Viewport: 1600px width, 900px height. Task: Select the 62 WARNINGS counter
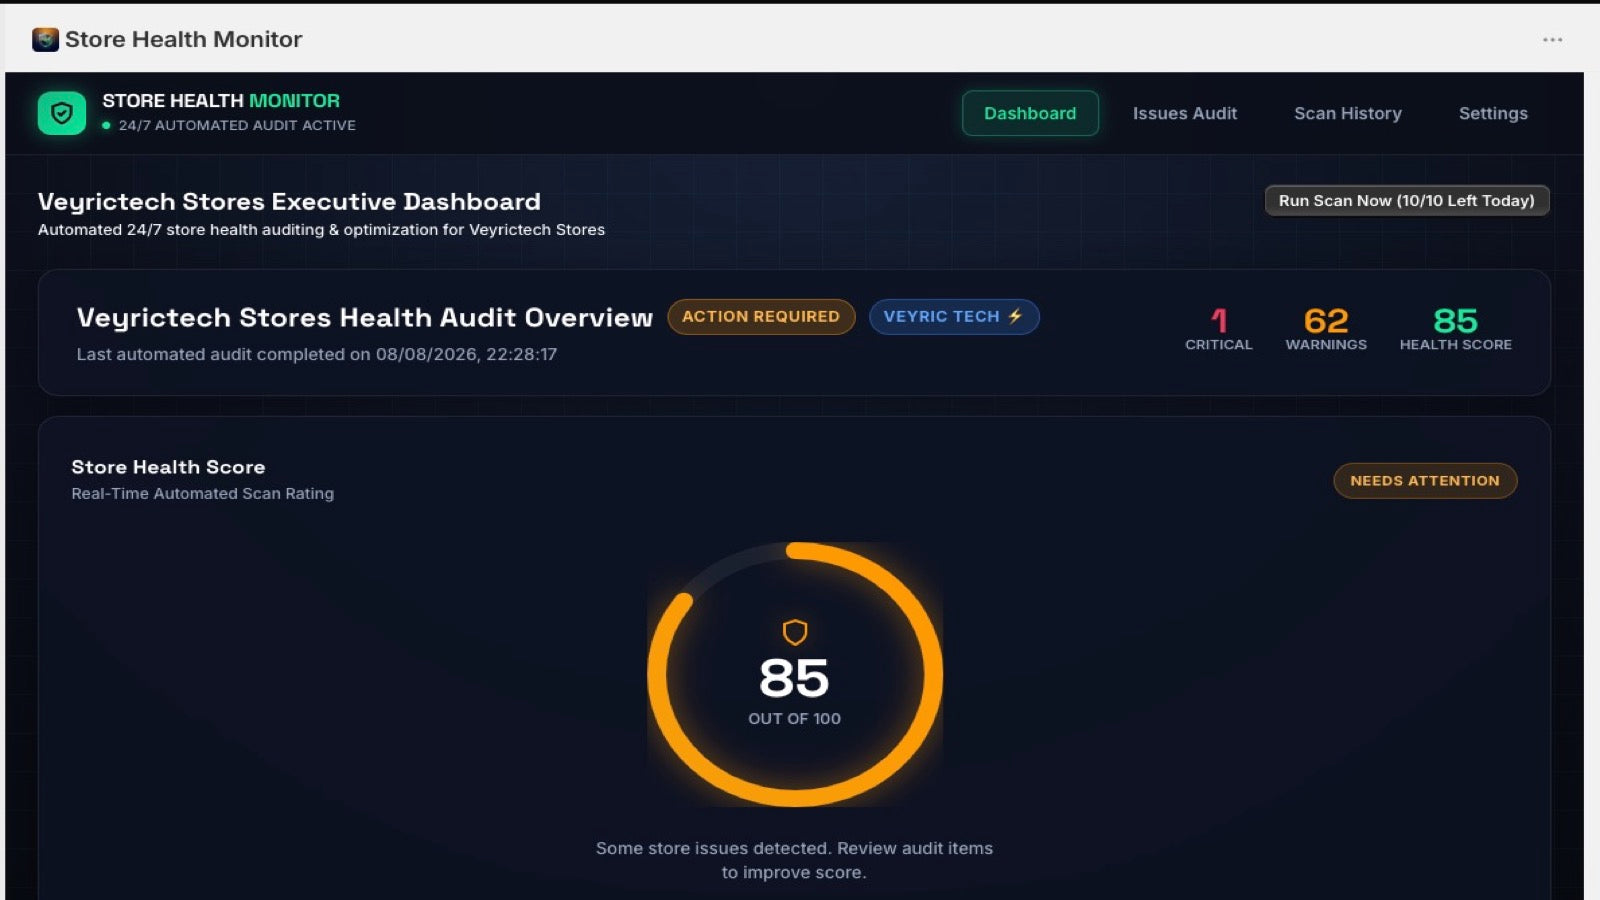1326,329
